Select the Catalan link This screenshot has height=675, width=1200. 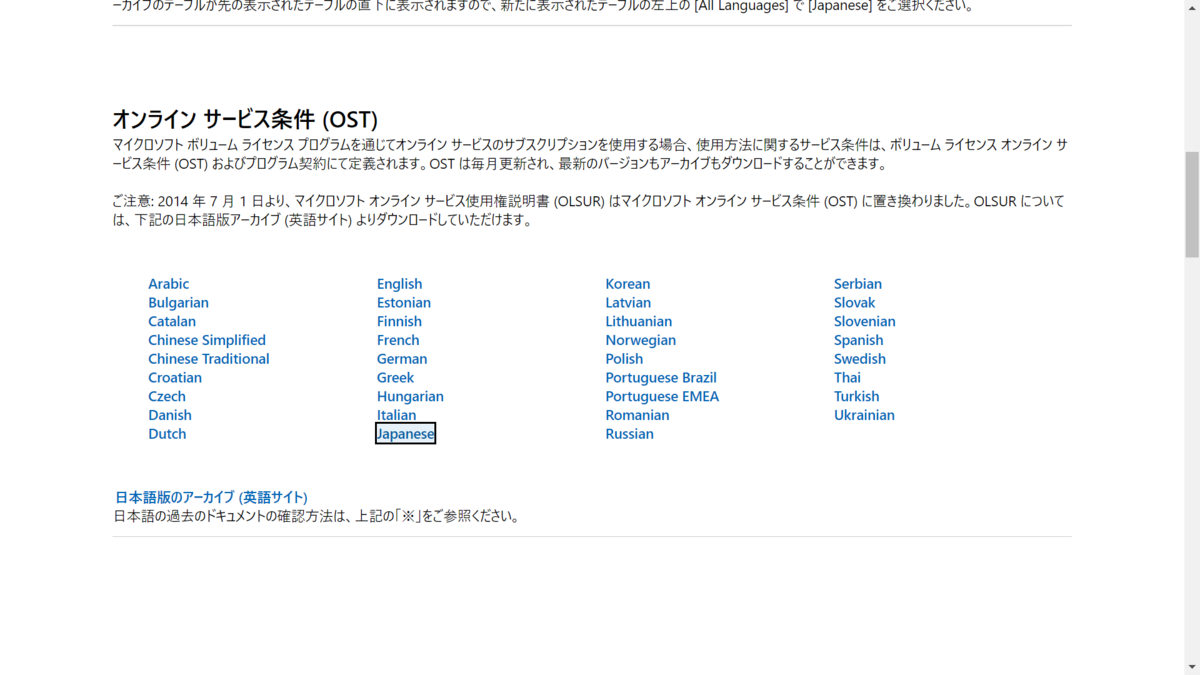click(x=172, y=322)
